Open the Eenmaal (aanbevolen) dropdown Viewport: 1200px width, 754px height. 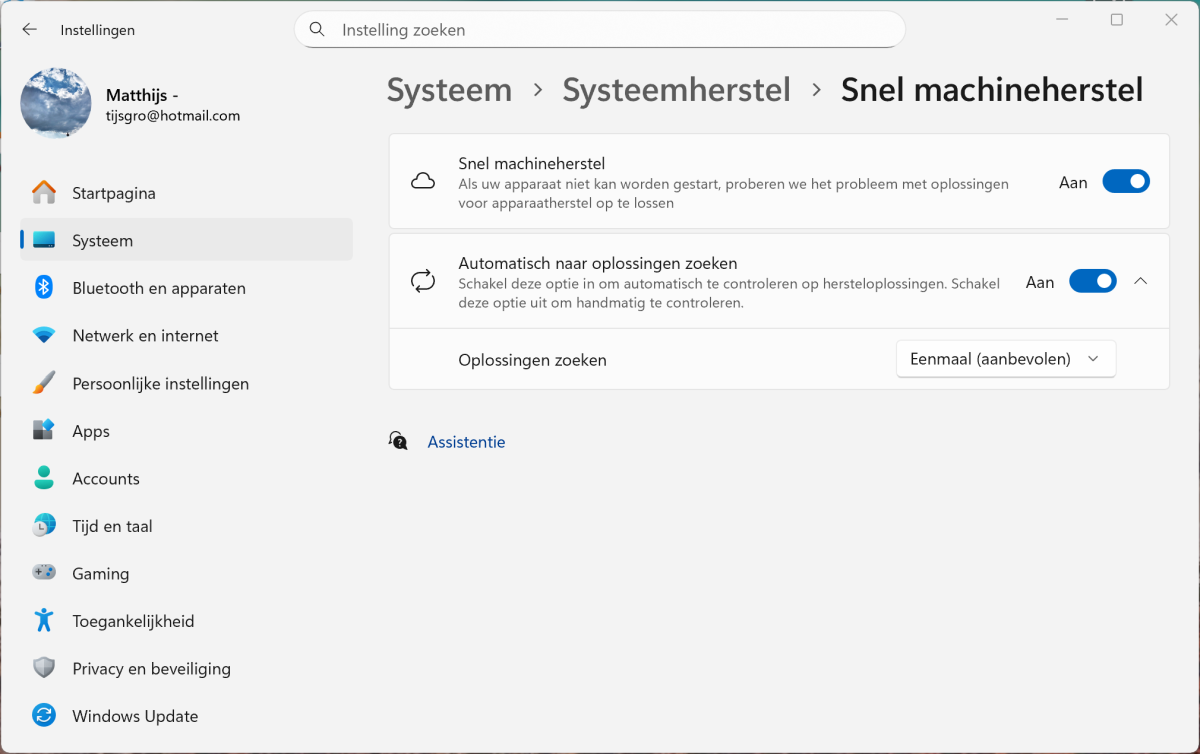(1005, 359)
